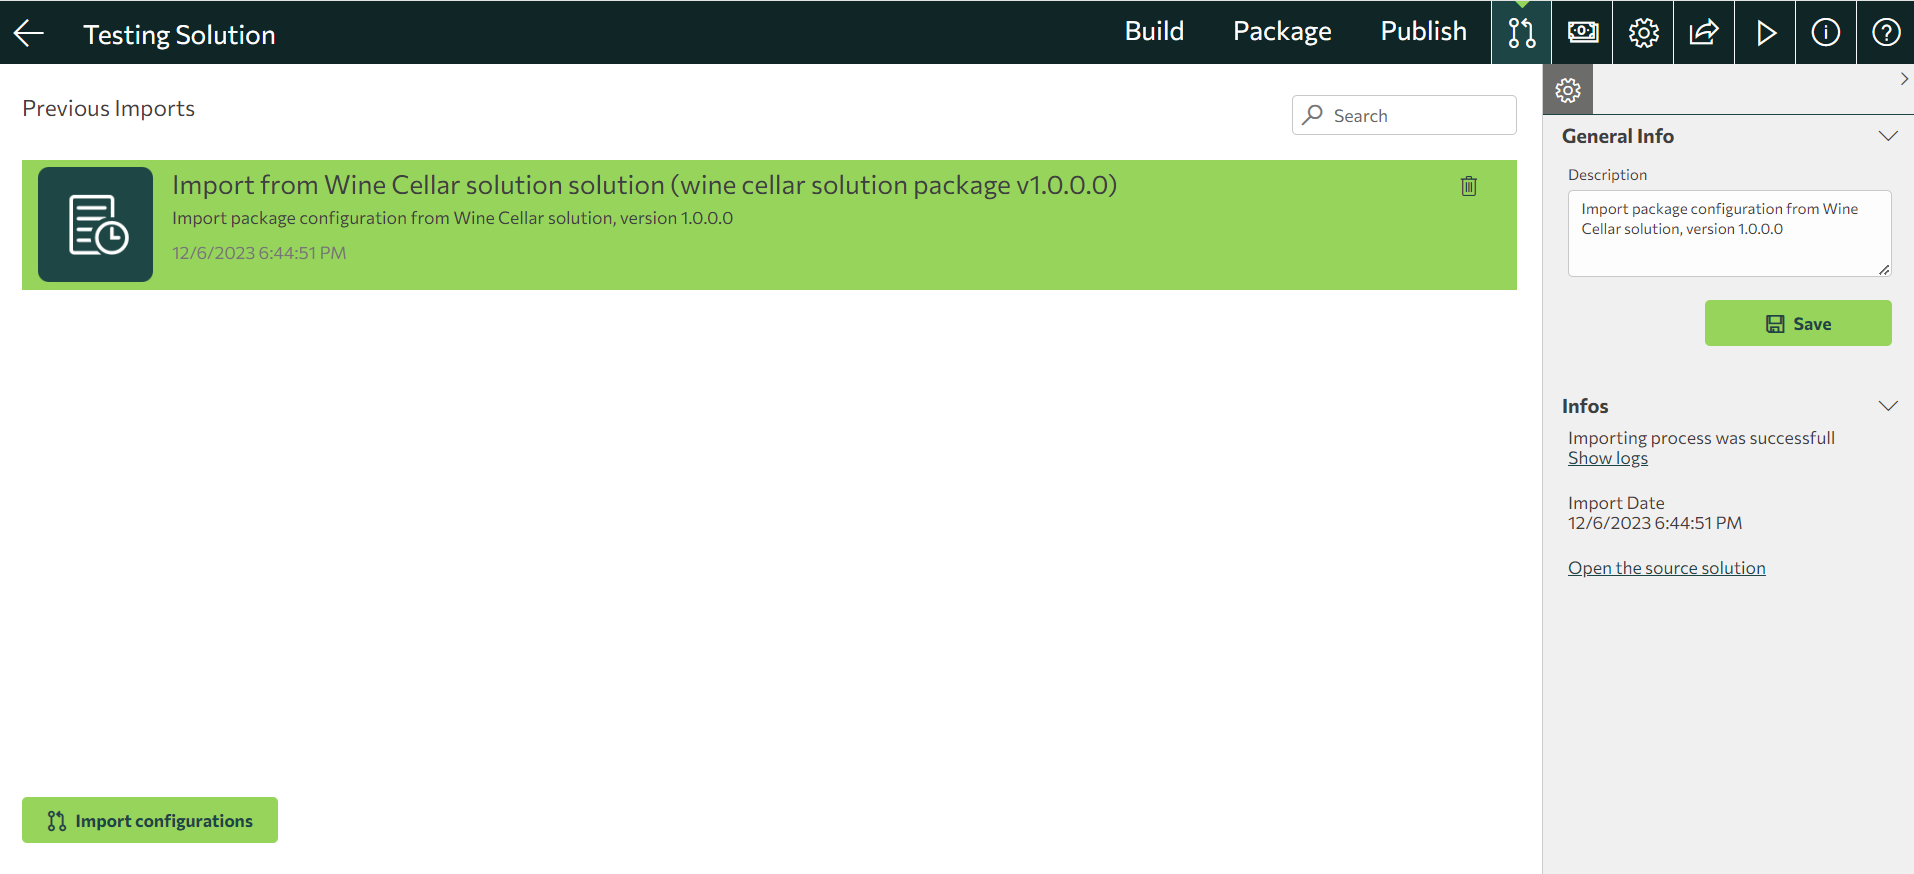The height and width of the screenshot is (874, 1914).
Task: Delete the Wine Cellar import with trash icon
Action: point(1468,186)
